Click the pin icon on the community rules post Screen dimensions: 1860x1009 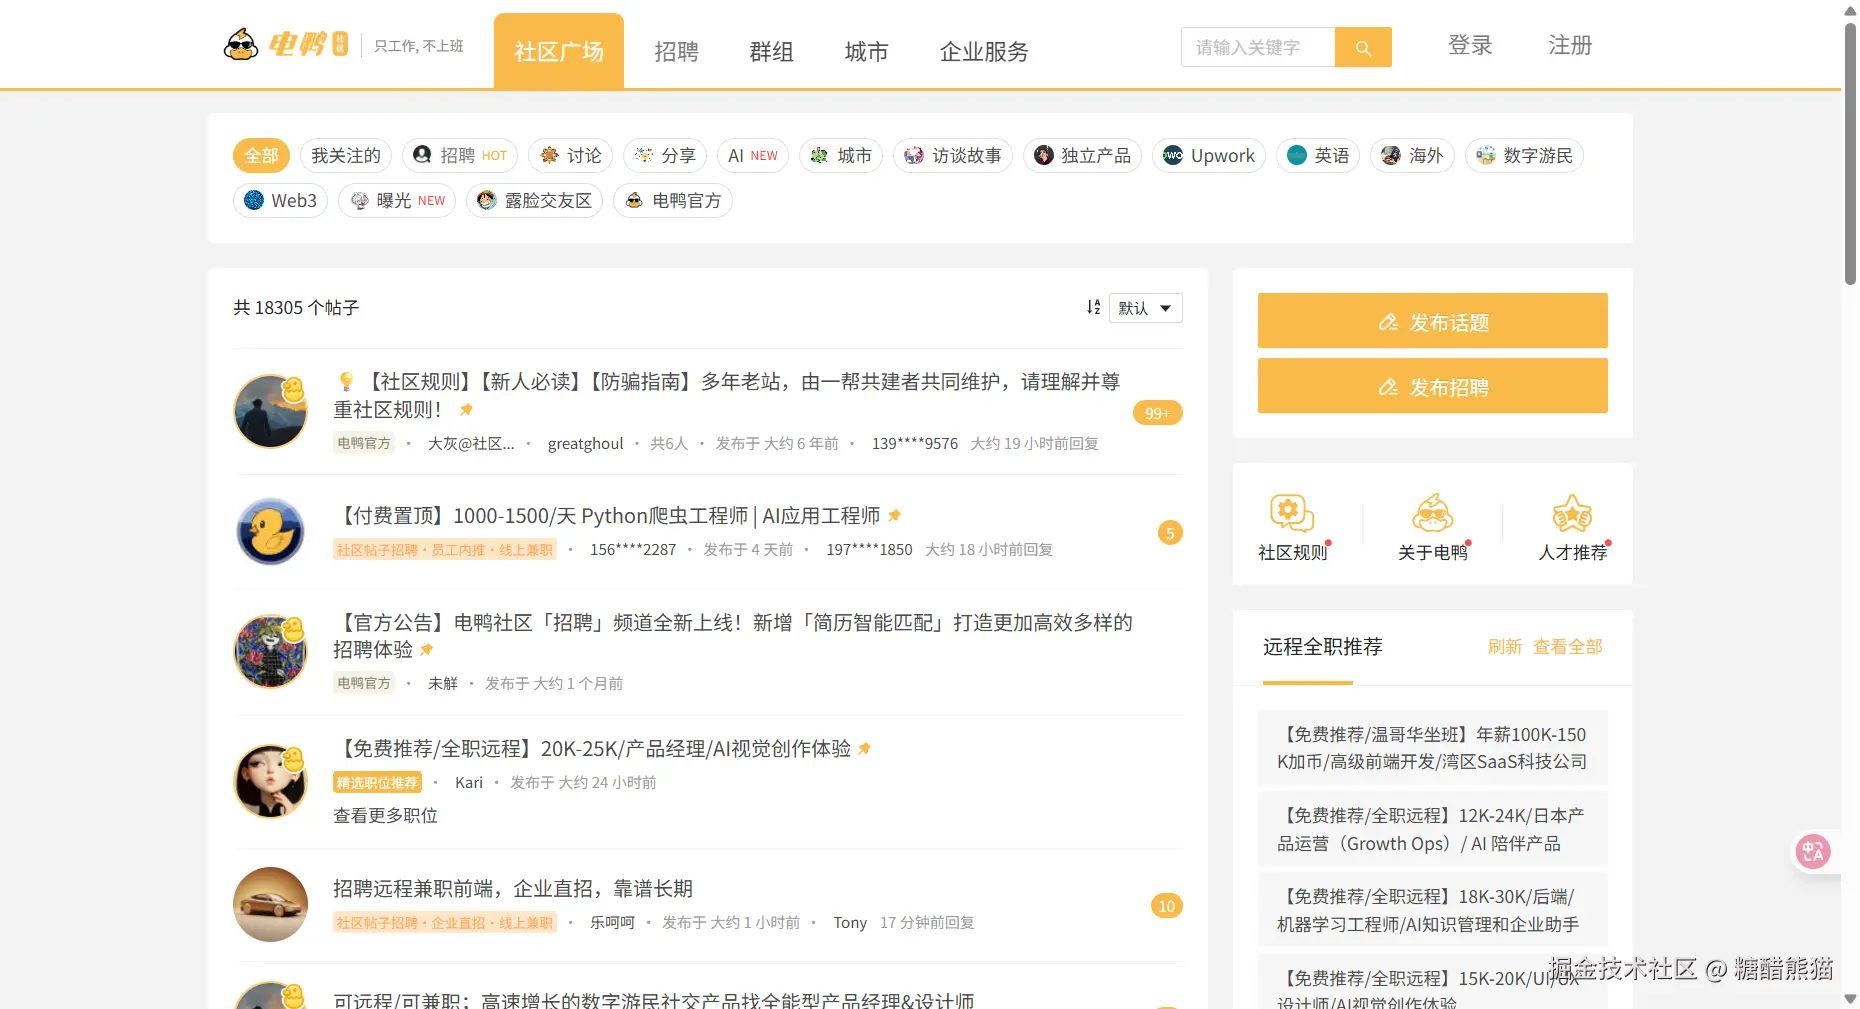point(465,410)
